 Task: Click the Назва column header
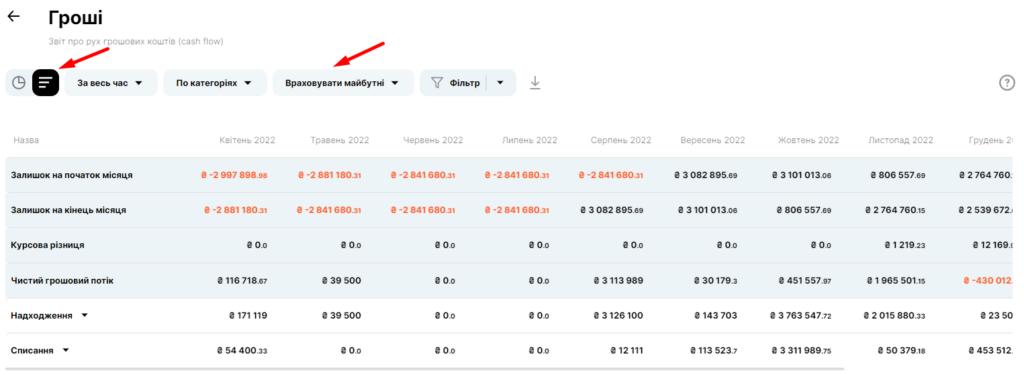(25, 140)
